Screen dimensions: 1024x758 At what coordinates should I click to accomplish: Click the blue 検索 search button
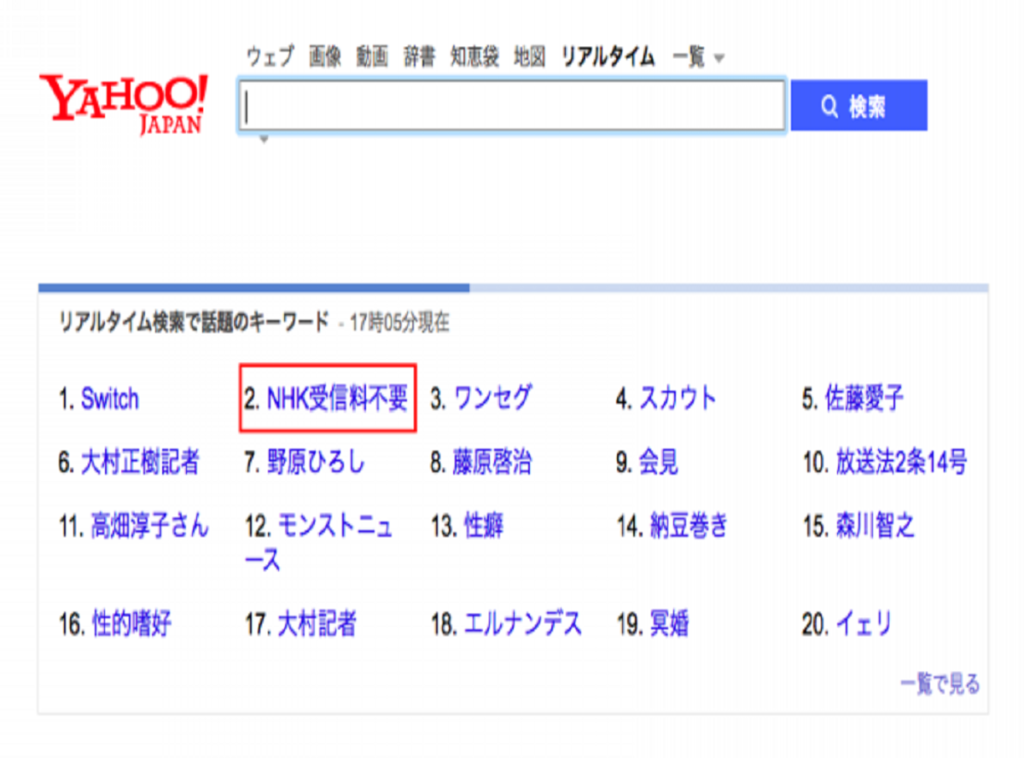(858, 106)
